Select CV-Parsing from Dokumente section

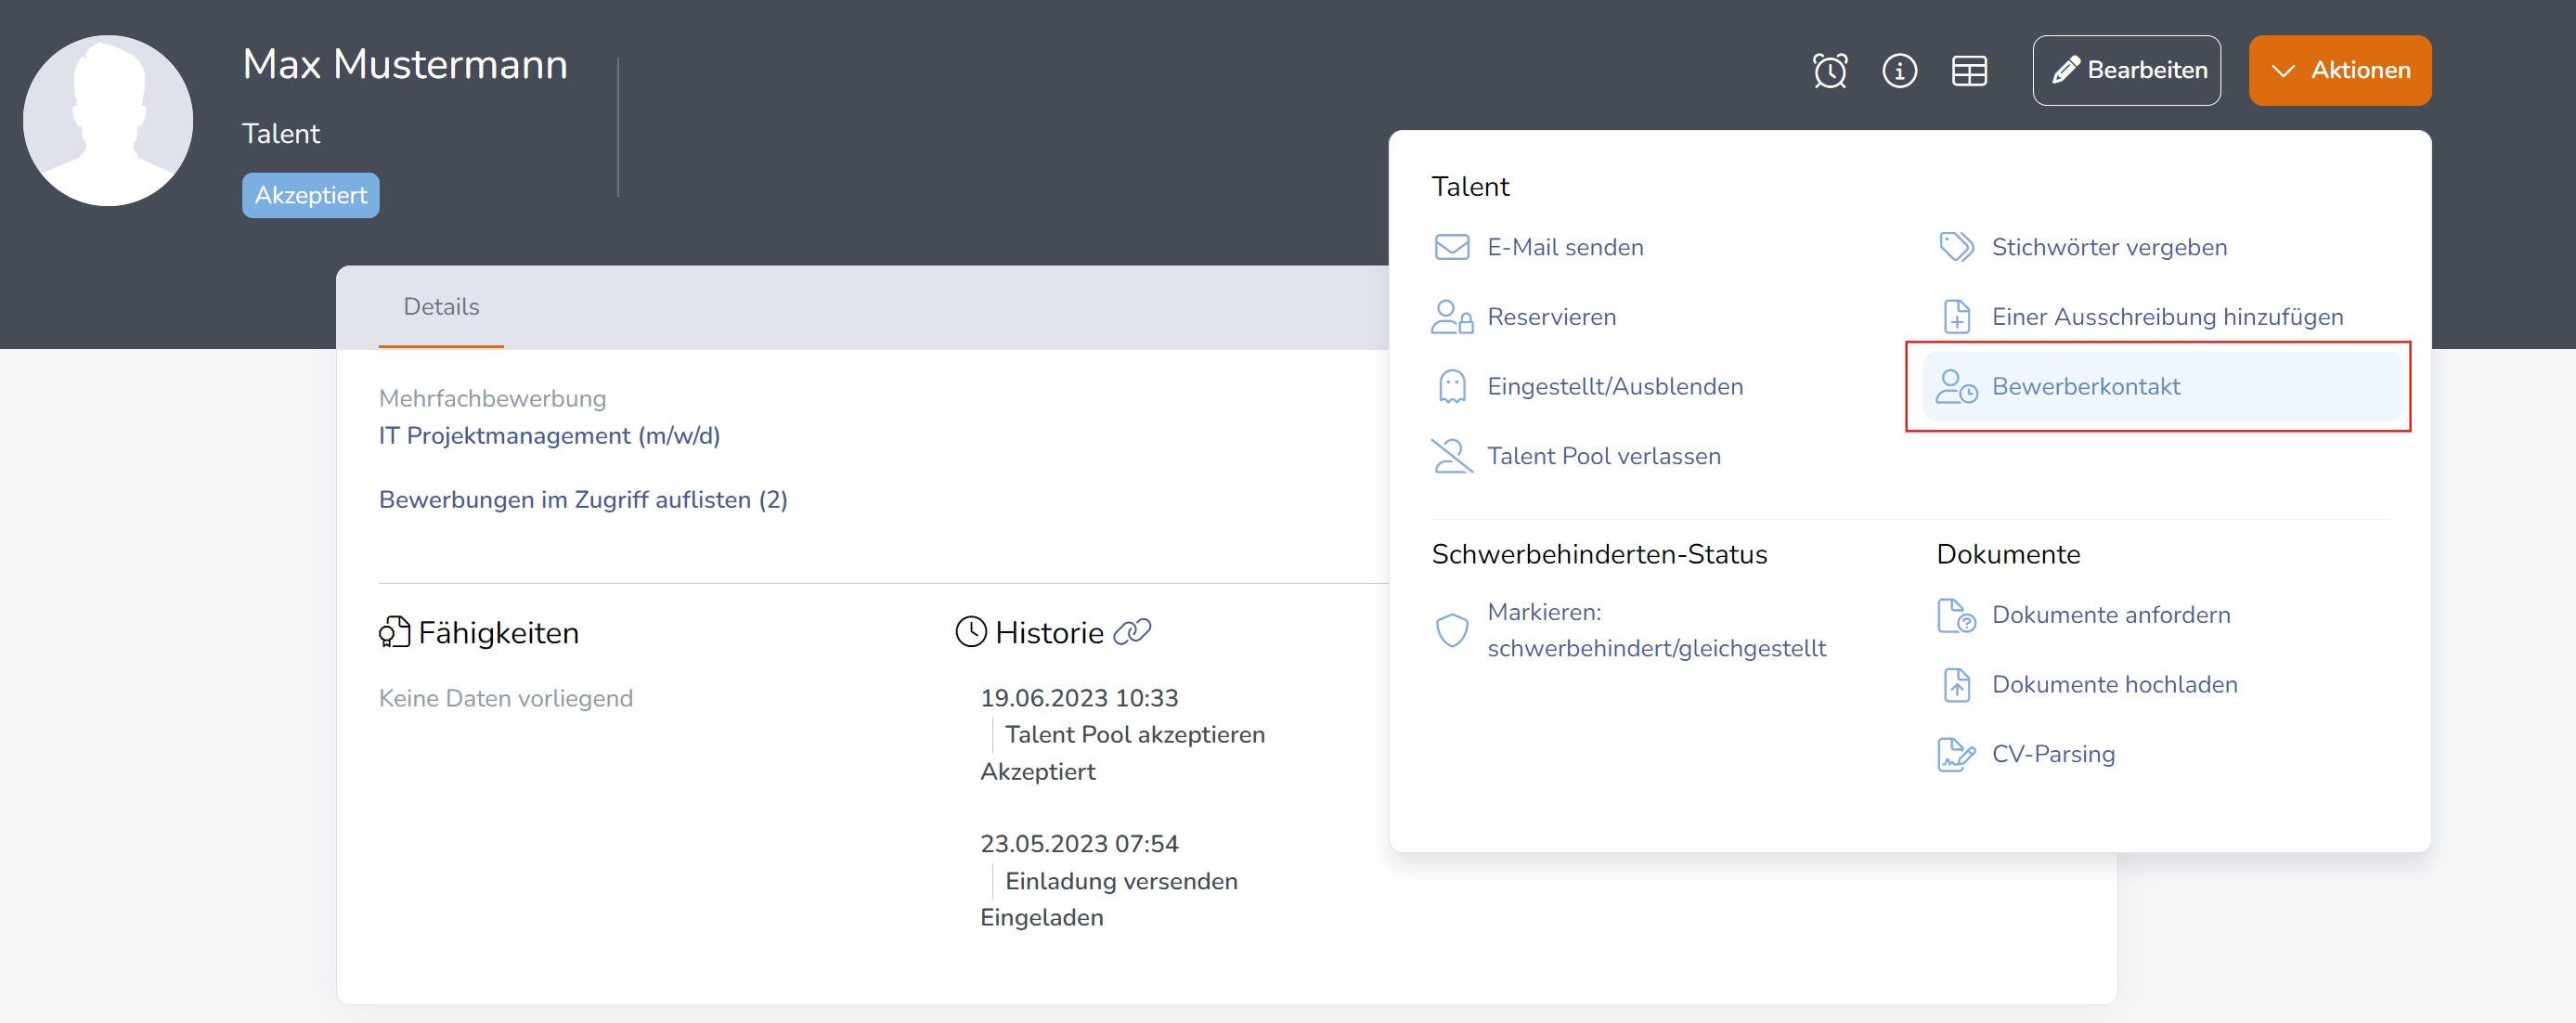(2053, 754)
